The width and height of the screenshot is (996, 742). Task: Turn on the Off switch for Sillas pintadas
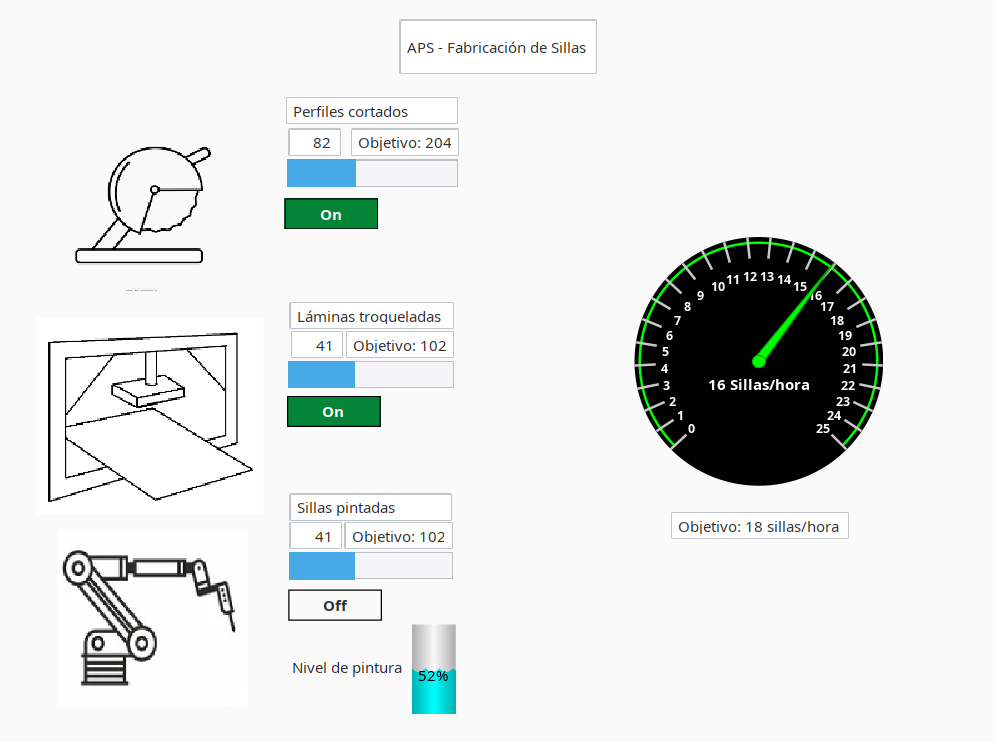click(334, 605)
